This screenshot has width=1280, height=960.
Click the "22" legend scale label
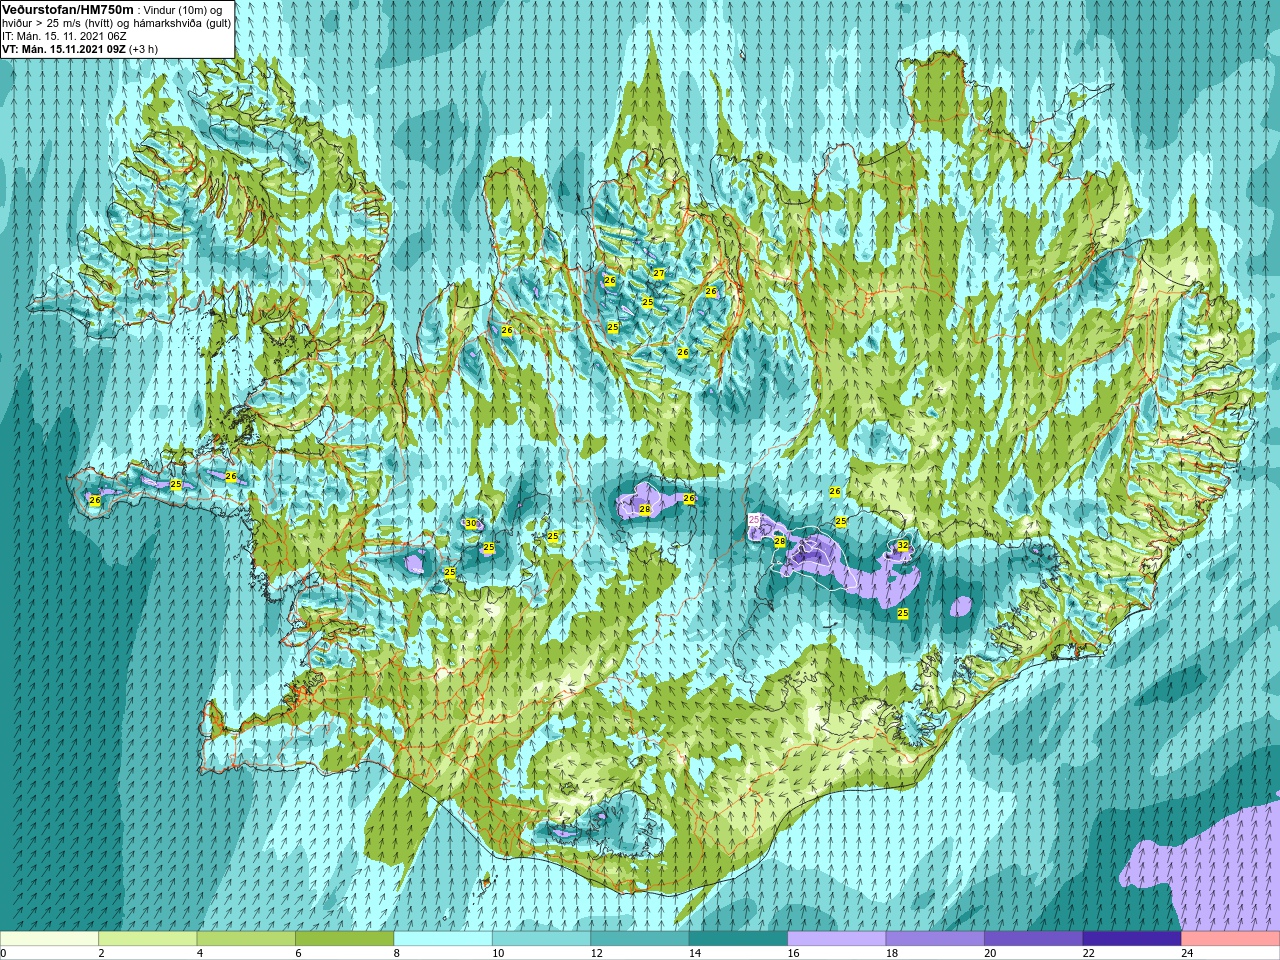[1089, 953]
